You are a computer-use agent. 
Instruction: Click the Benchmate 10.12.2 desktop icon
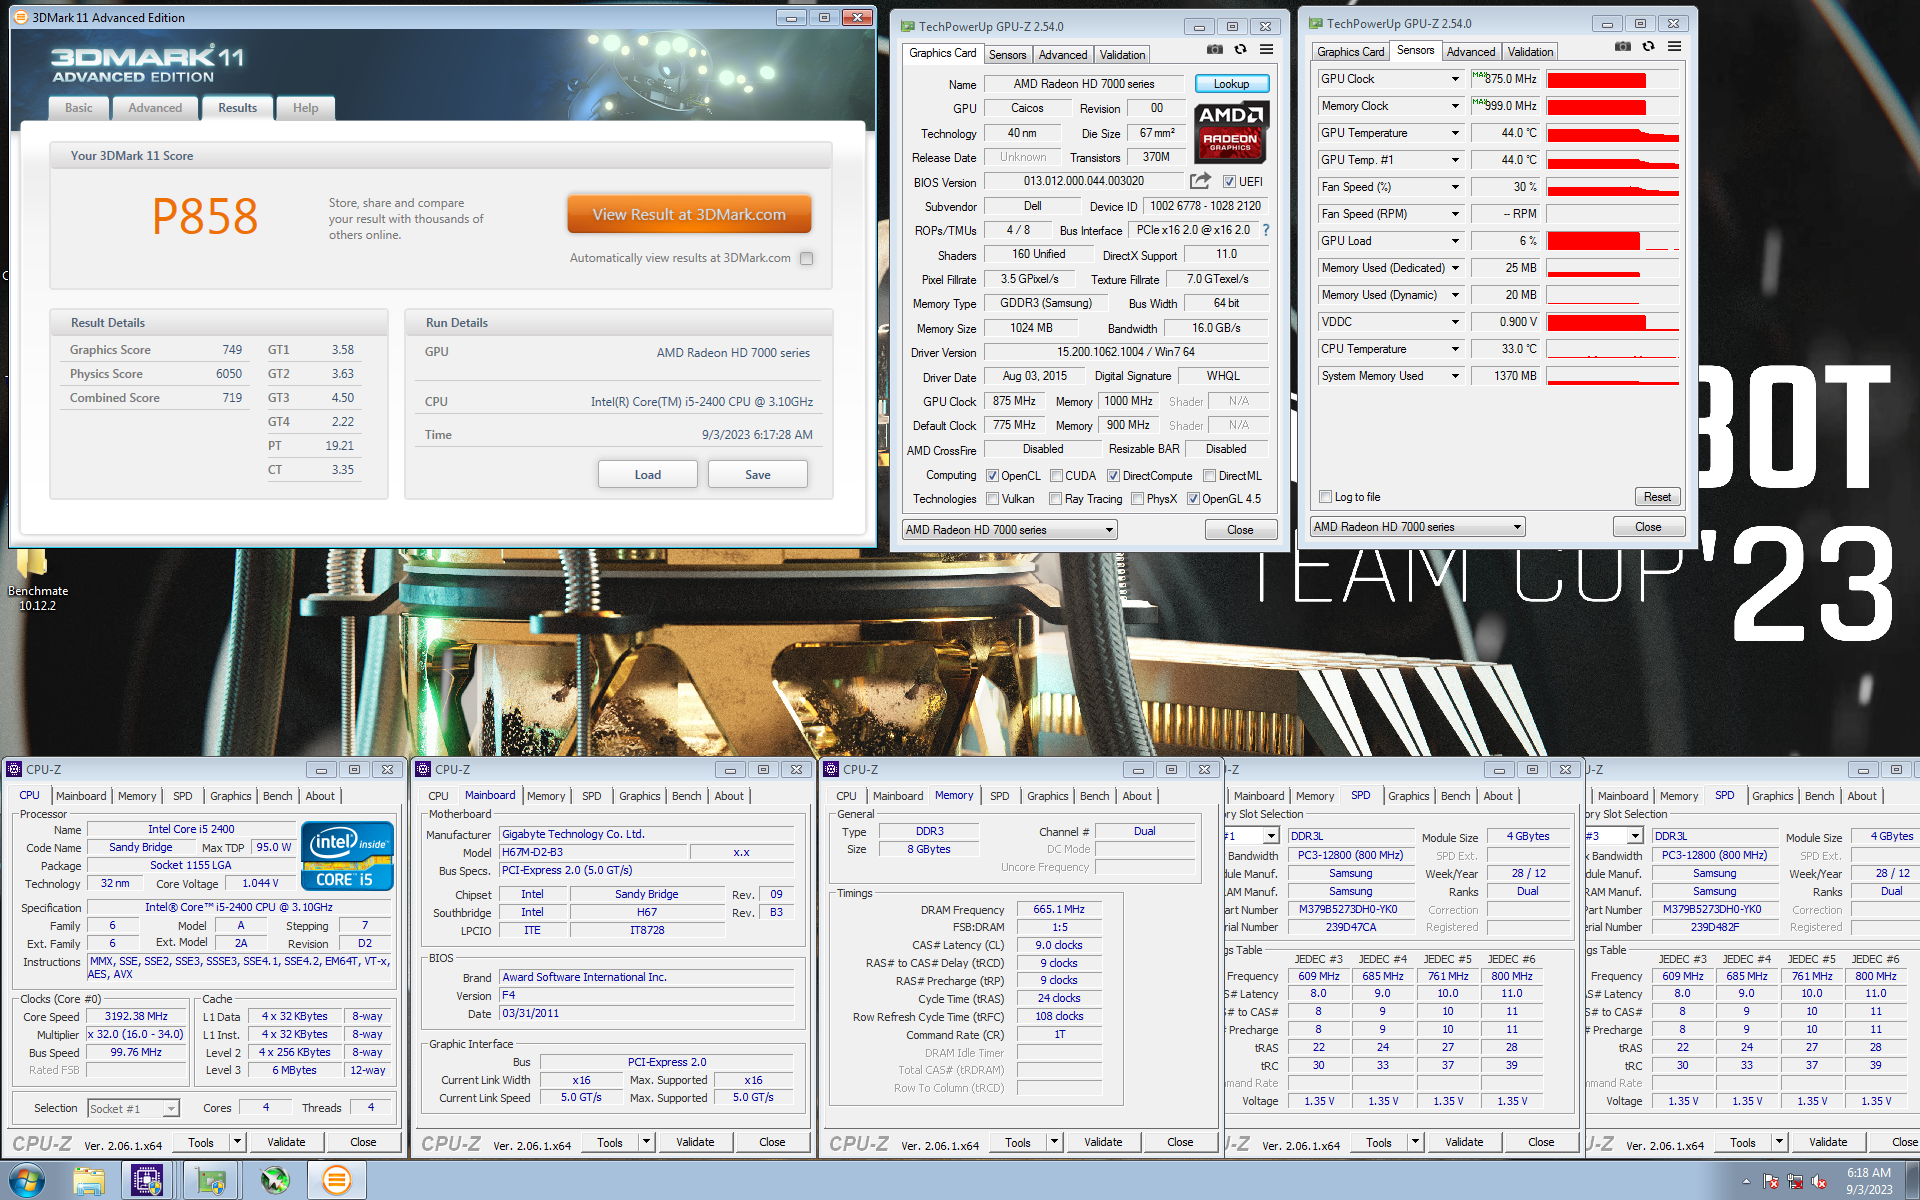coord(37,580)
